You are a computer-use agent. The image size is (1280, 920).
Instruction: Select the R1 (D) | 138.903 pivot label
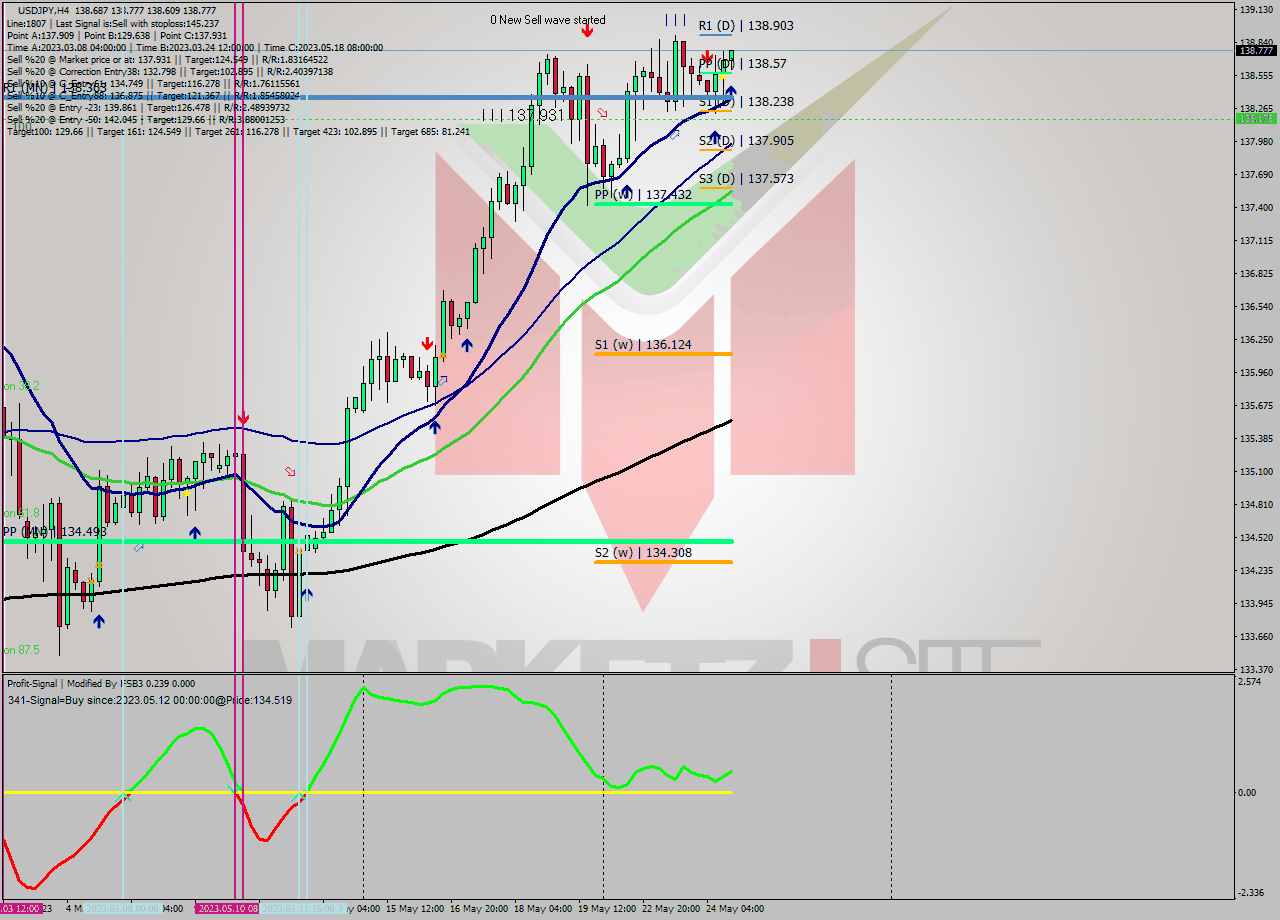tap(746, 26)
